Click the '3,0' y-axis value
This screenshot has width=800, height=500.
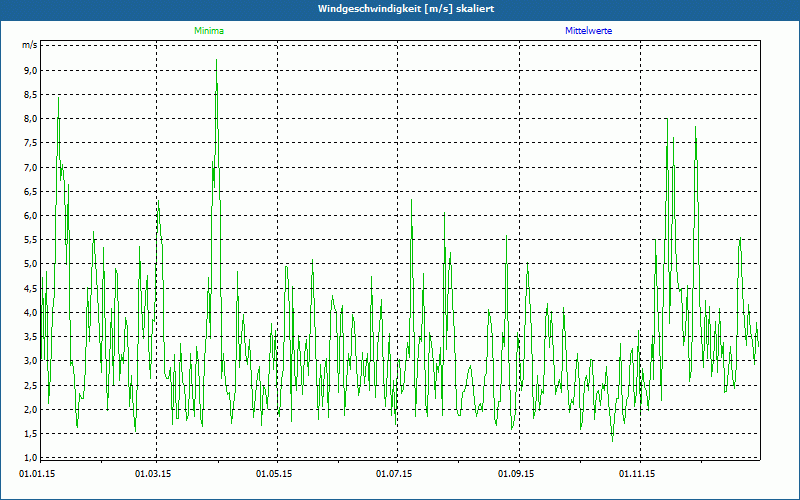tap(31, 361)
